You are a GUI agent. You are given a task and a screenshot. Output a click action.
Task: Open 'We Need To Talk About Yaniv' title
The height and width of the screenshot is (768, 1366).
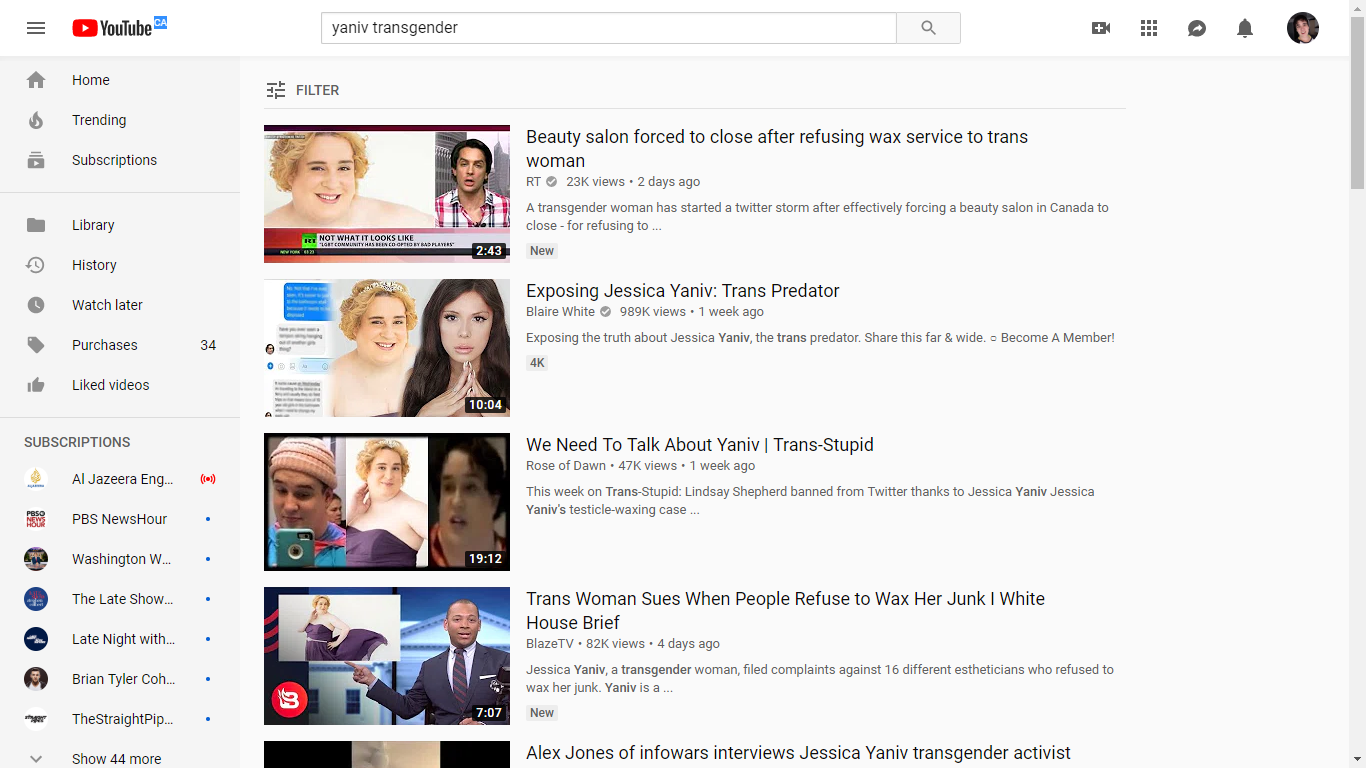(700, 445)
